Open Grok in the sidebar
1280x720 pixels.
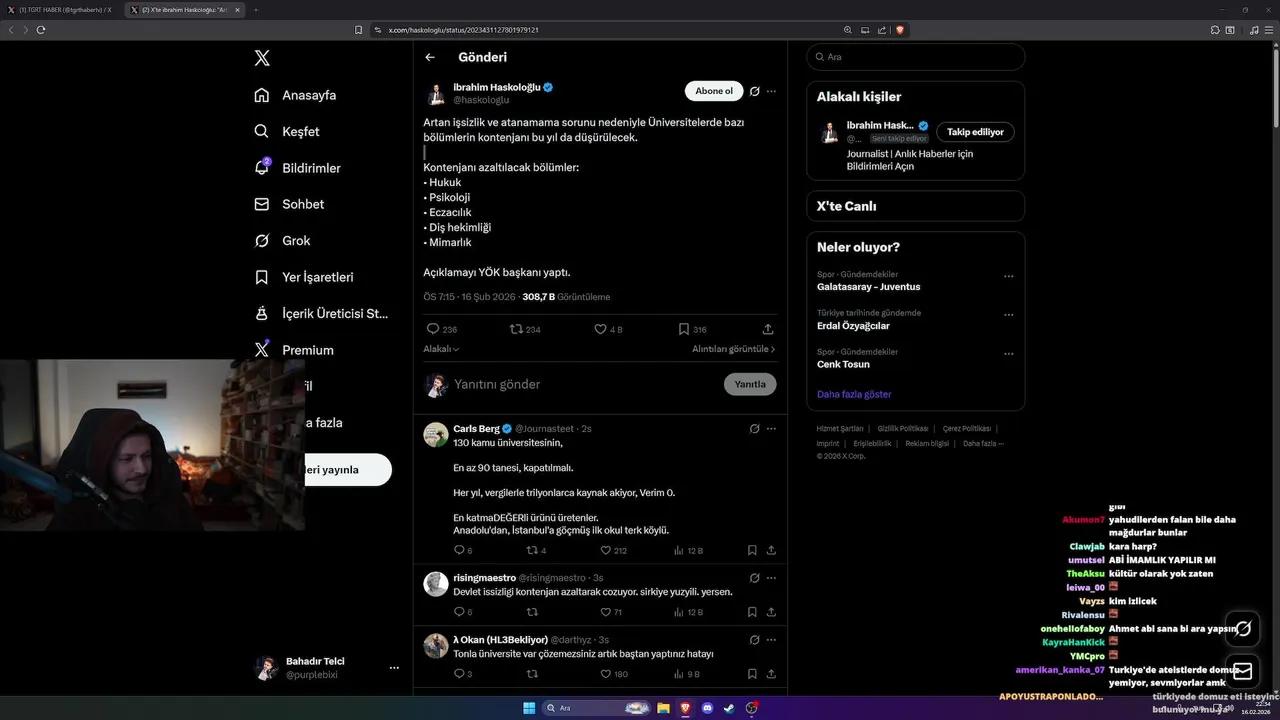(282, 240)
